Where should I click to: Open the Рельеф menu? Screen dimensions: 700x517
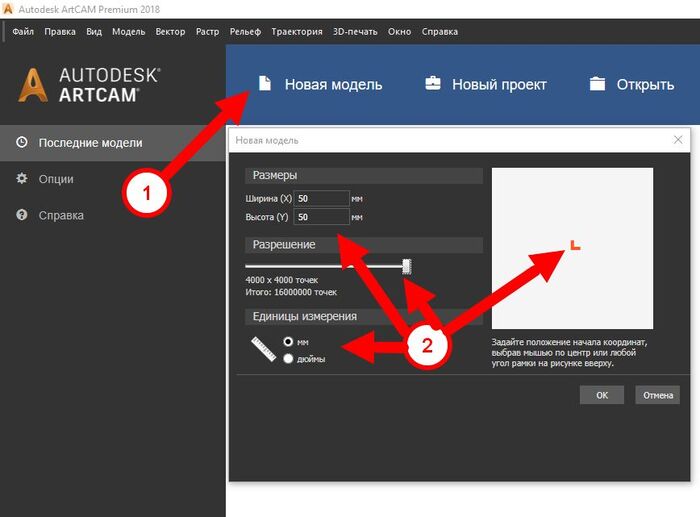(x=245, y=32)
